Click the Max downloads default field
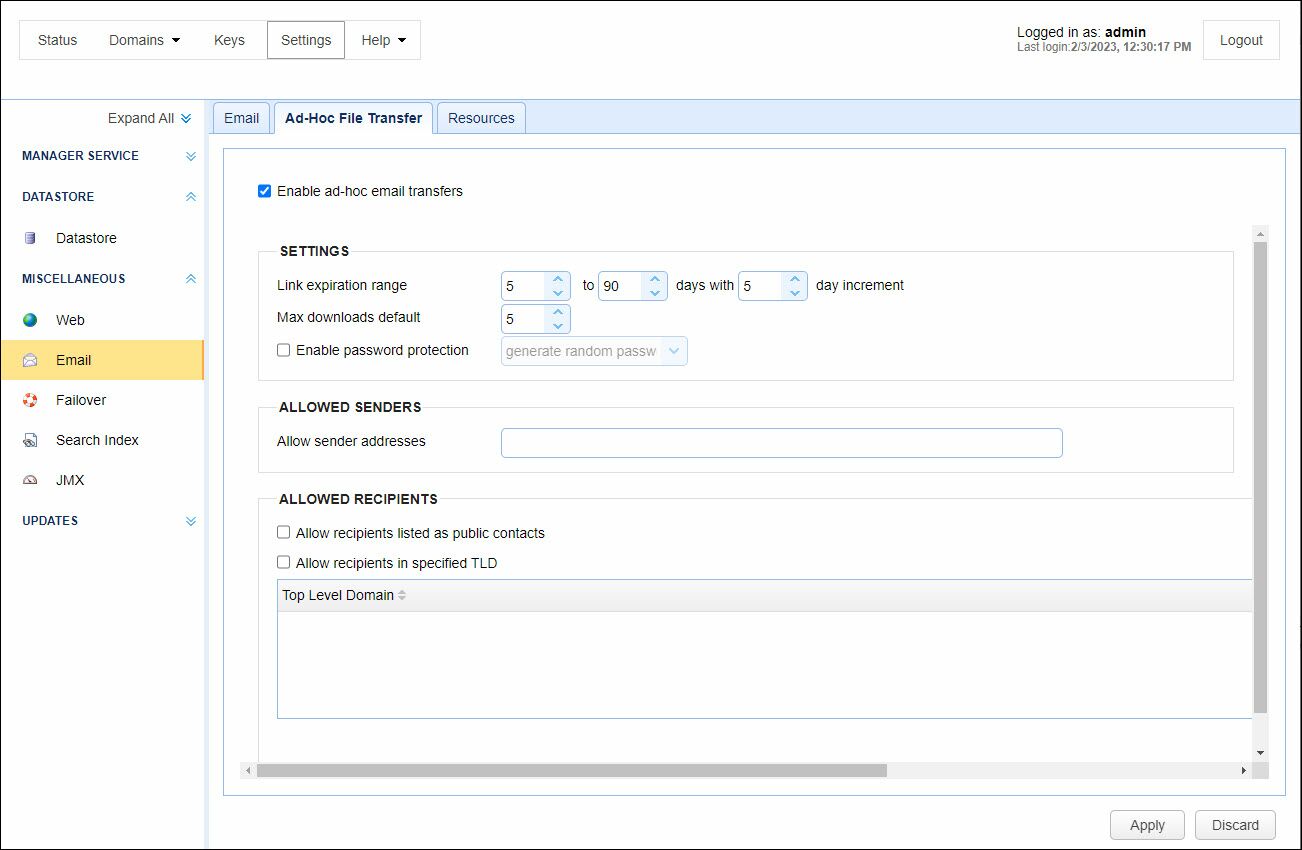Screen dimensions: 1302x850 coord(523,319)
